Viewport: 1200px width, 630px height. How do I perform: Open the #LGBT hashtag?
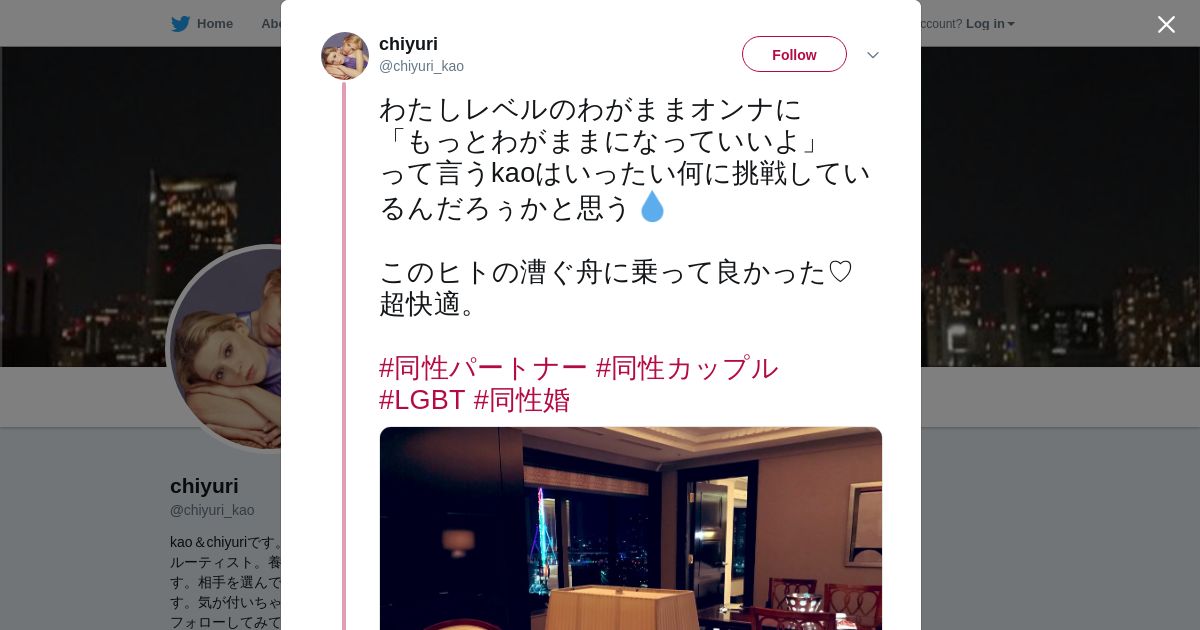pos(422,400)
